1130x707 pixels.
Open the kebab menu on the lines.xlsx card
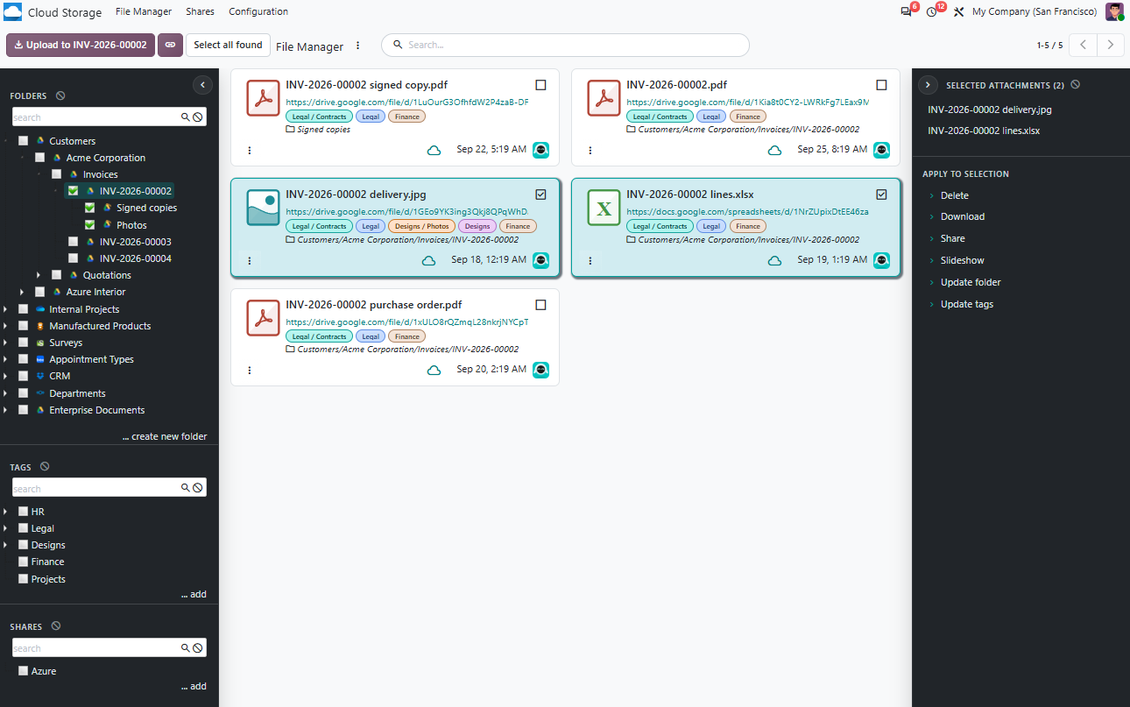tap(590, 260)
